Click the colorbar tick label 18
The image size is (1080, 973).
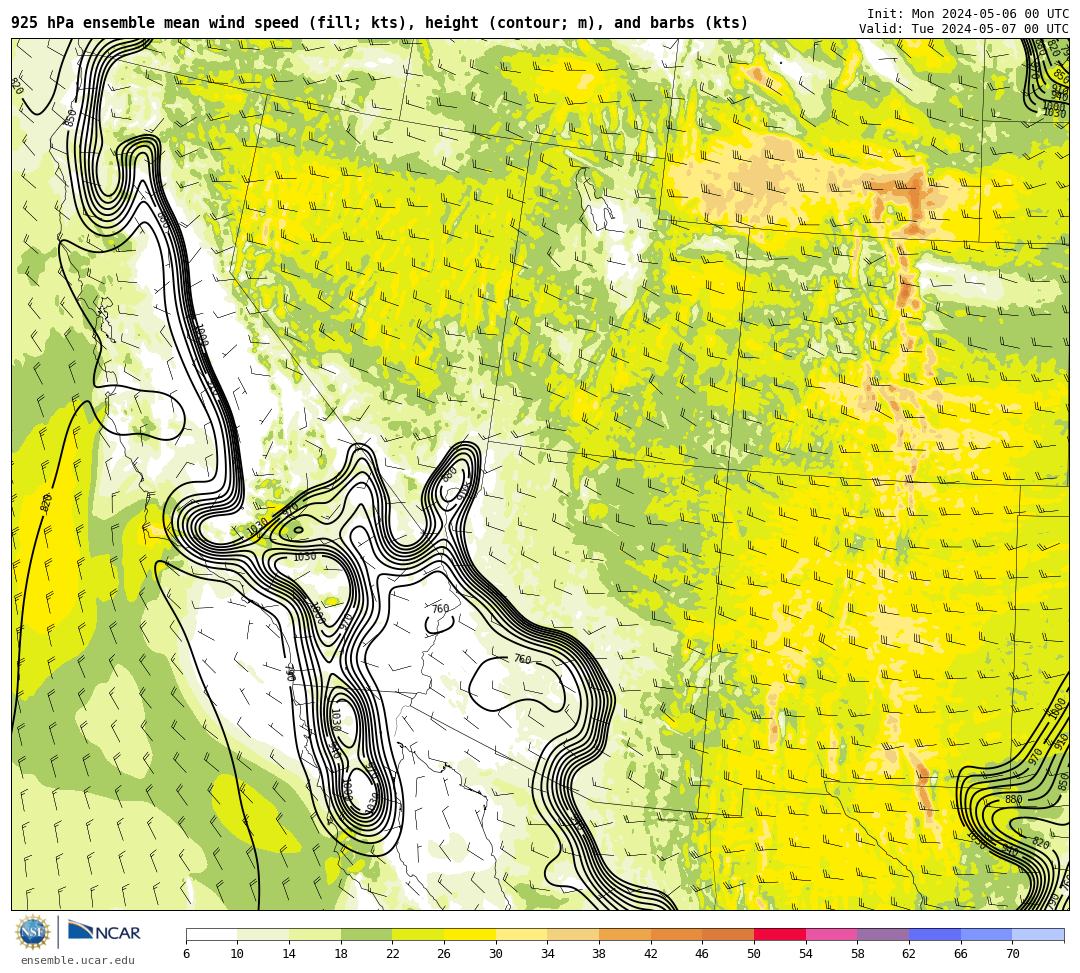[x=341, y=954]
